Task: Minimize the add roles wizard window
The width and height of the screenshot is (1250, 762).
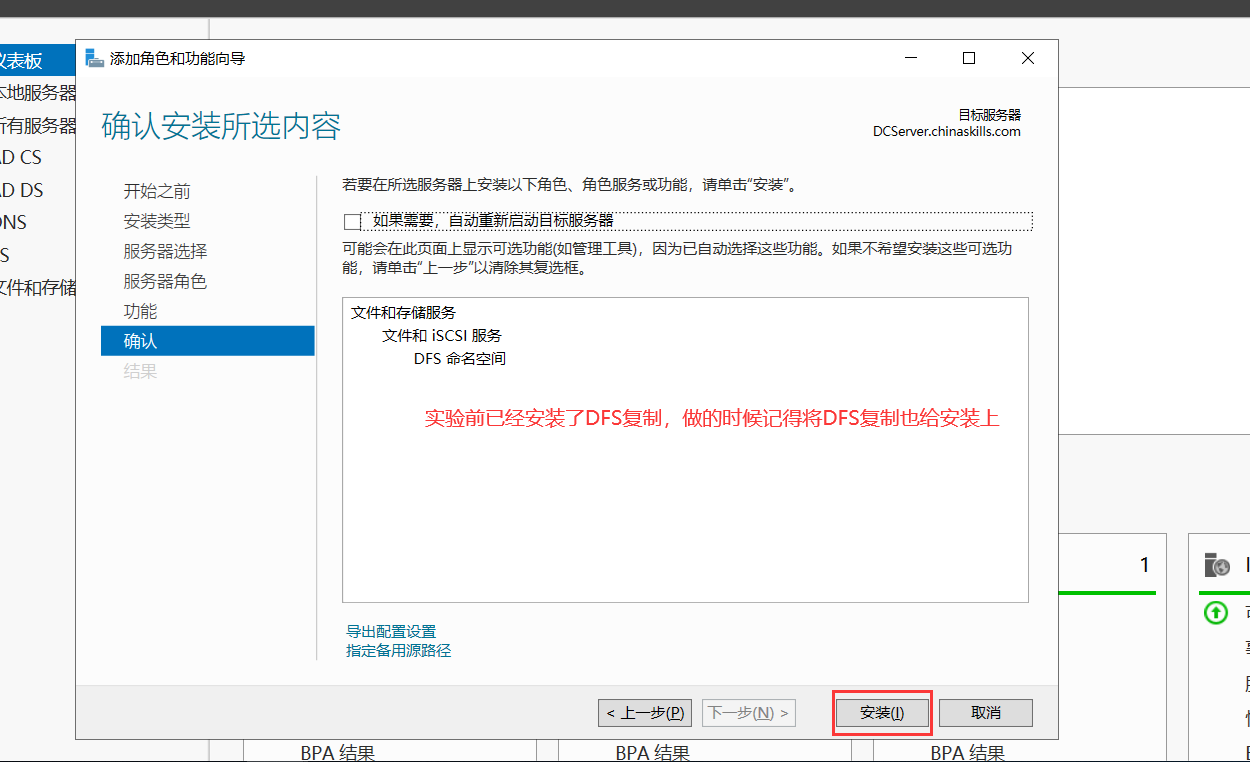Action: click(x=910, y=58)
